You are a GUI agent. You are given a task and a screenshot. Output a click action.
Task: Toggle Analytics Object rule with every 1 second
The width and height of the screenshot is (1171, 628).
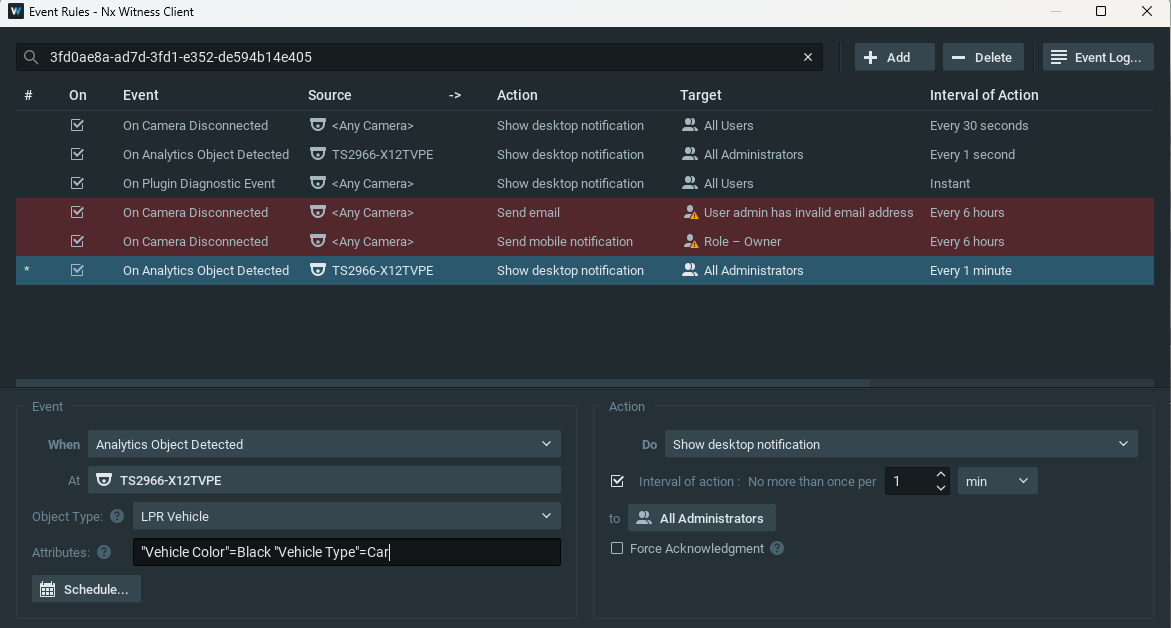click(77, 155)
